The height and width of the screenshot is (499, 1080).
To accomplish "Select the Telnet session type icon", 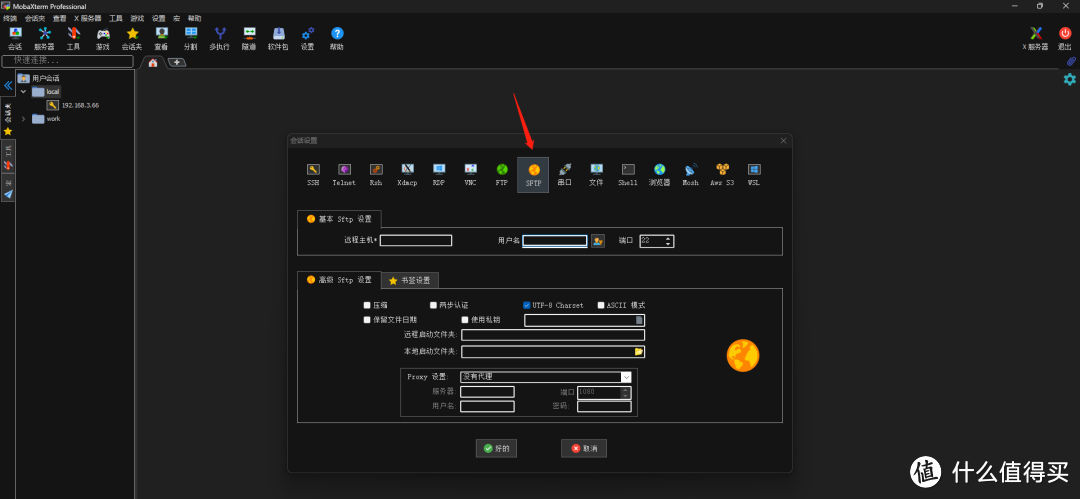I will coord(344,175).
